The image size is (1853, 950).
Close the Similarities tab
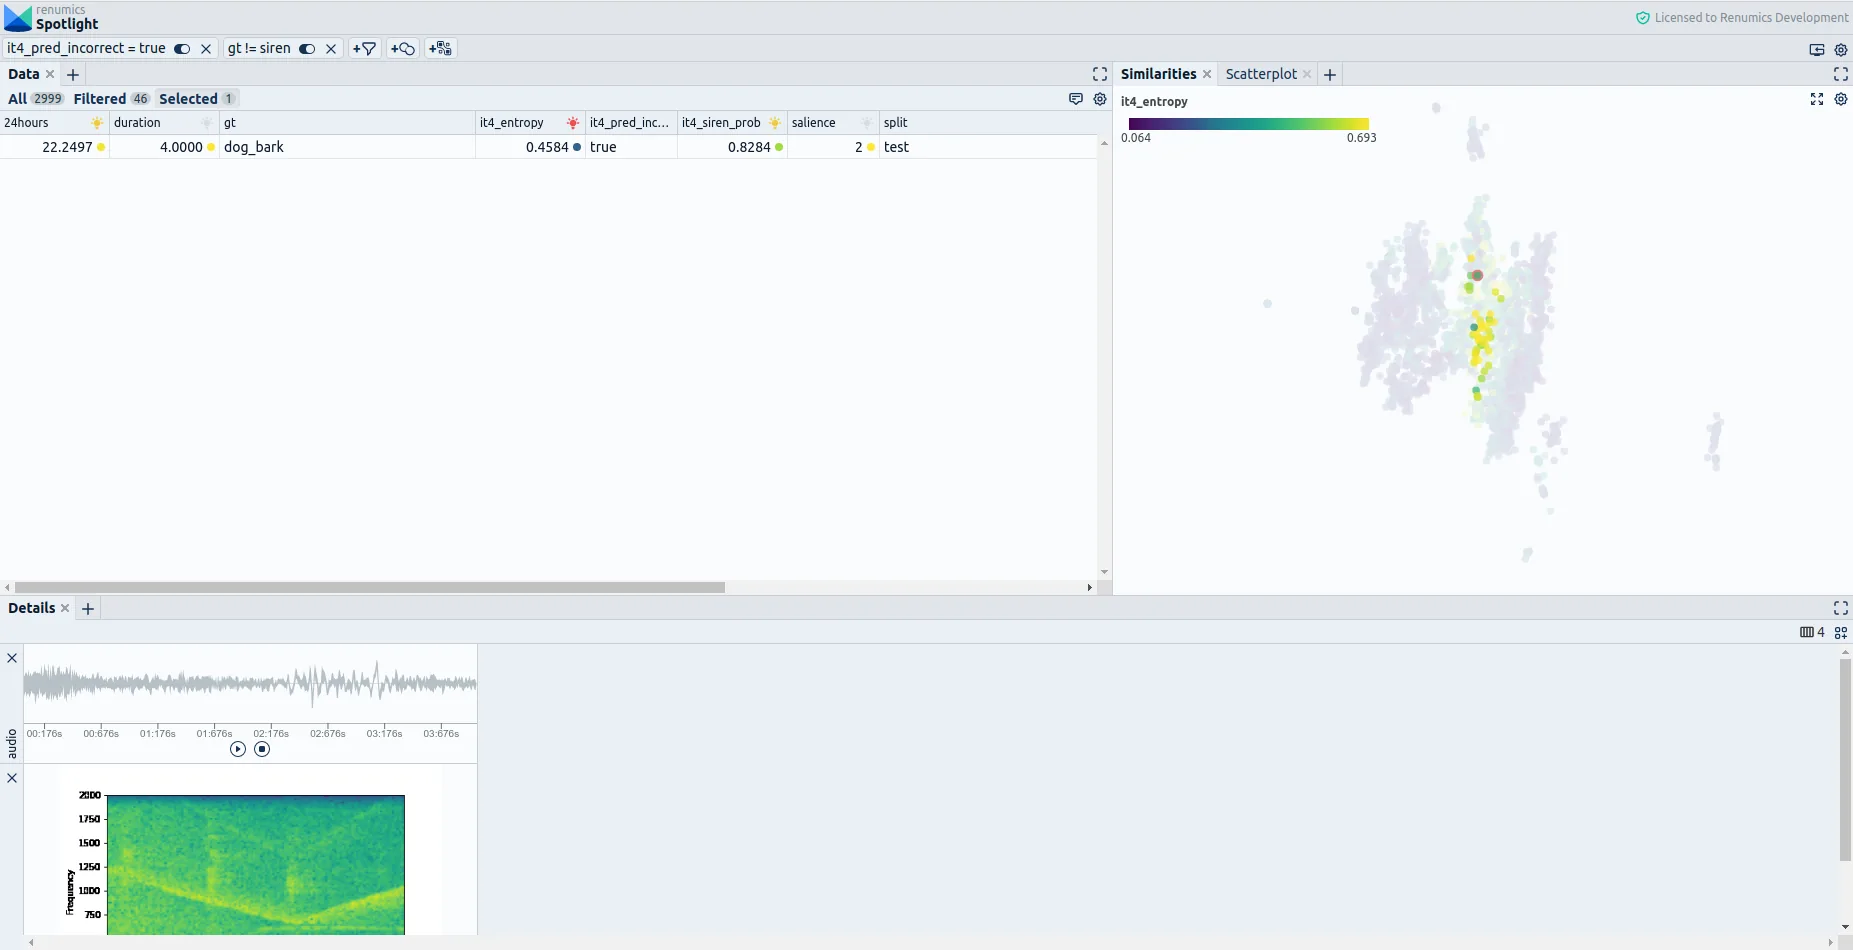click(1207, 74)
